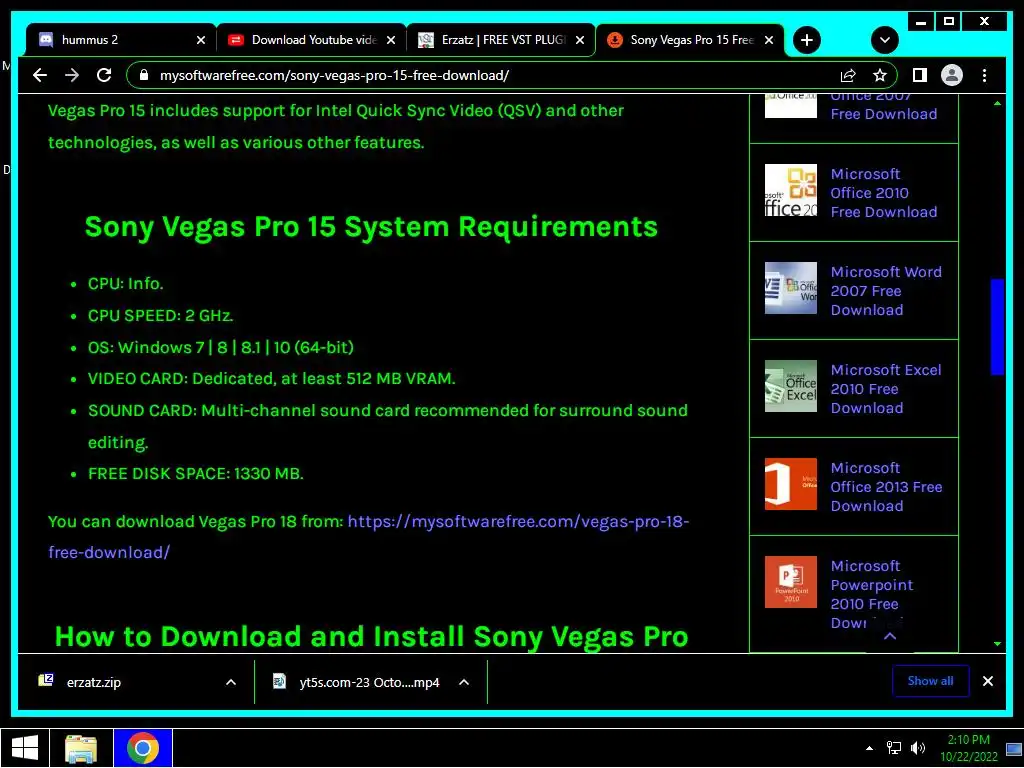
Task: Click the scrollbar down arrow
Action: 997,644
